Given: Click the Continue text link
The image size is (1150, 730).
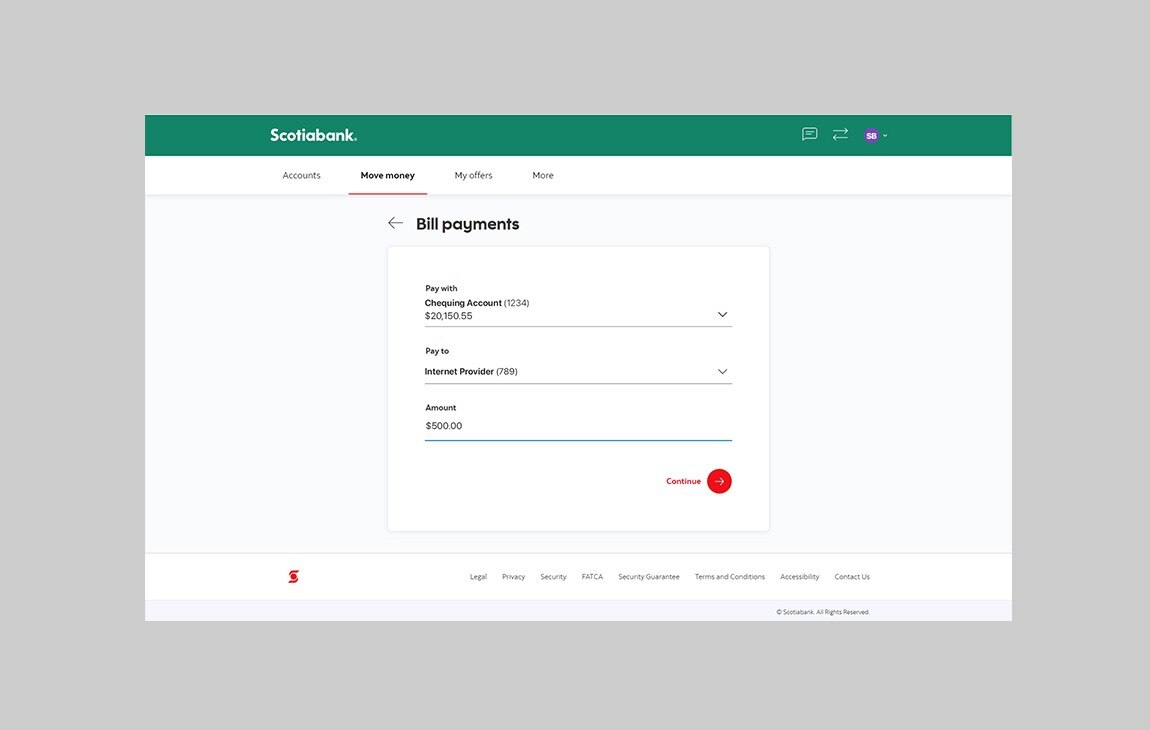Looking at the screenshot, I should pyautogui.click(x=683, y=481).
